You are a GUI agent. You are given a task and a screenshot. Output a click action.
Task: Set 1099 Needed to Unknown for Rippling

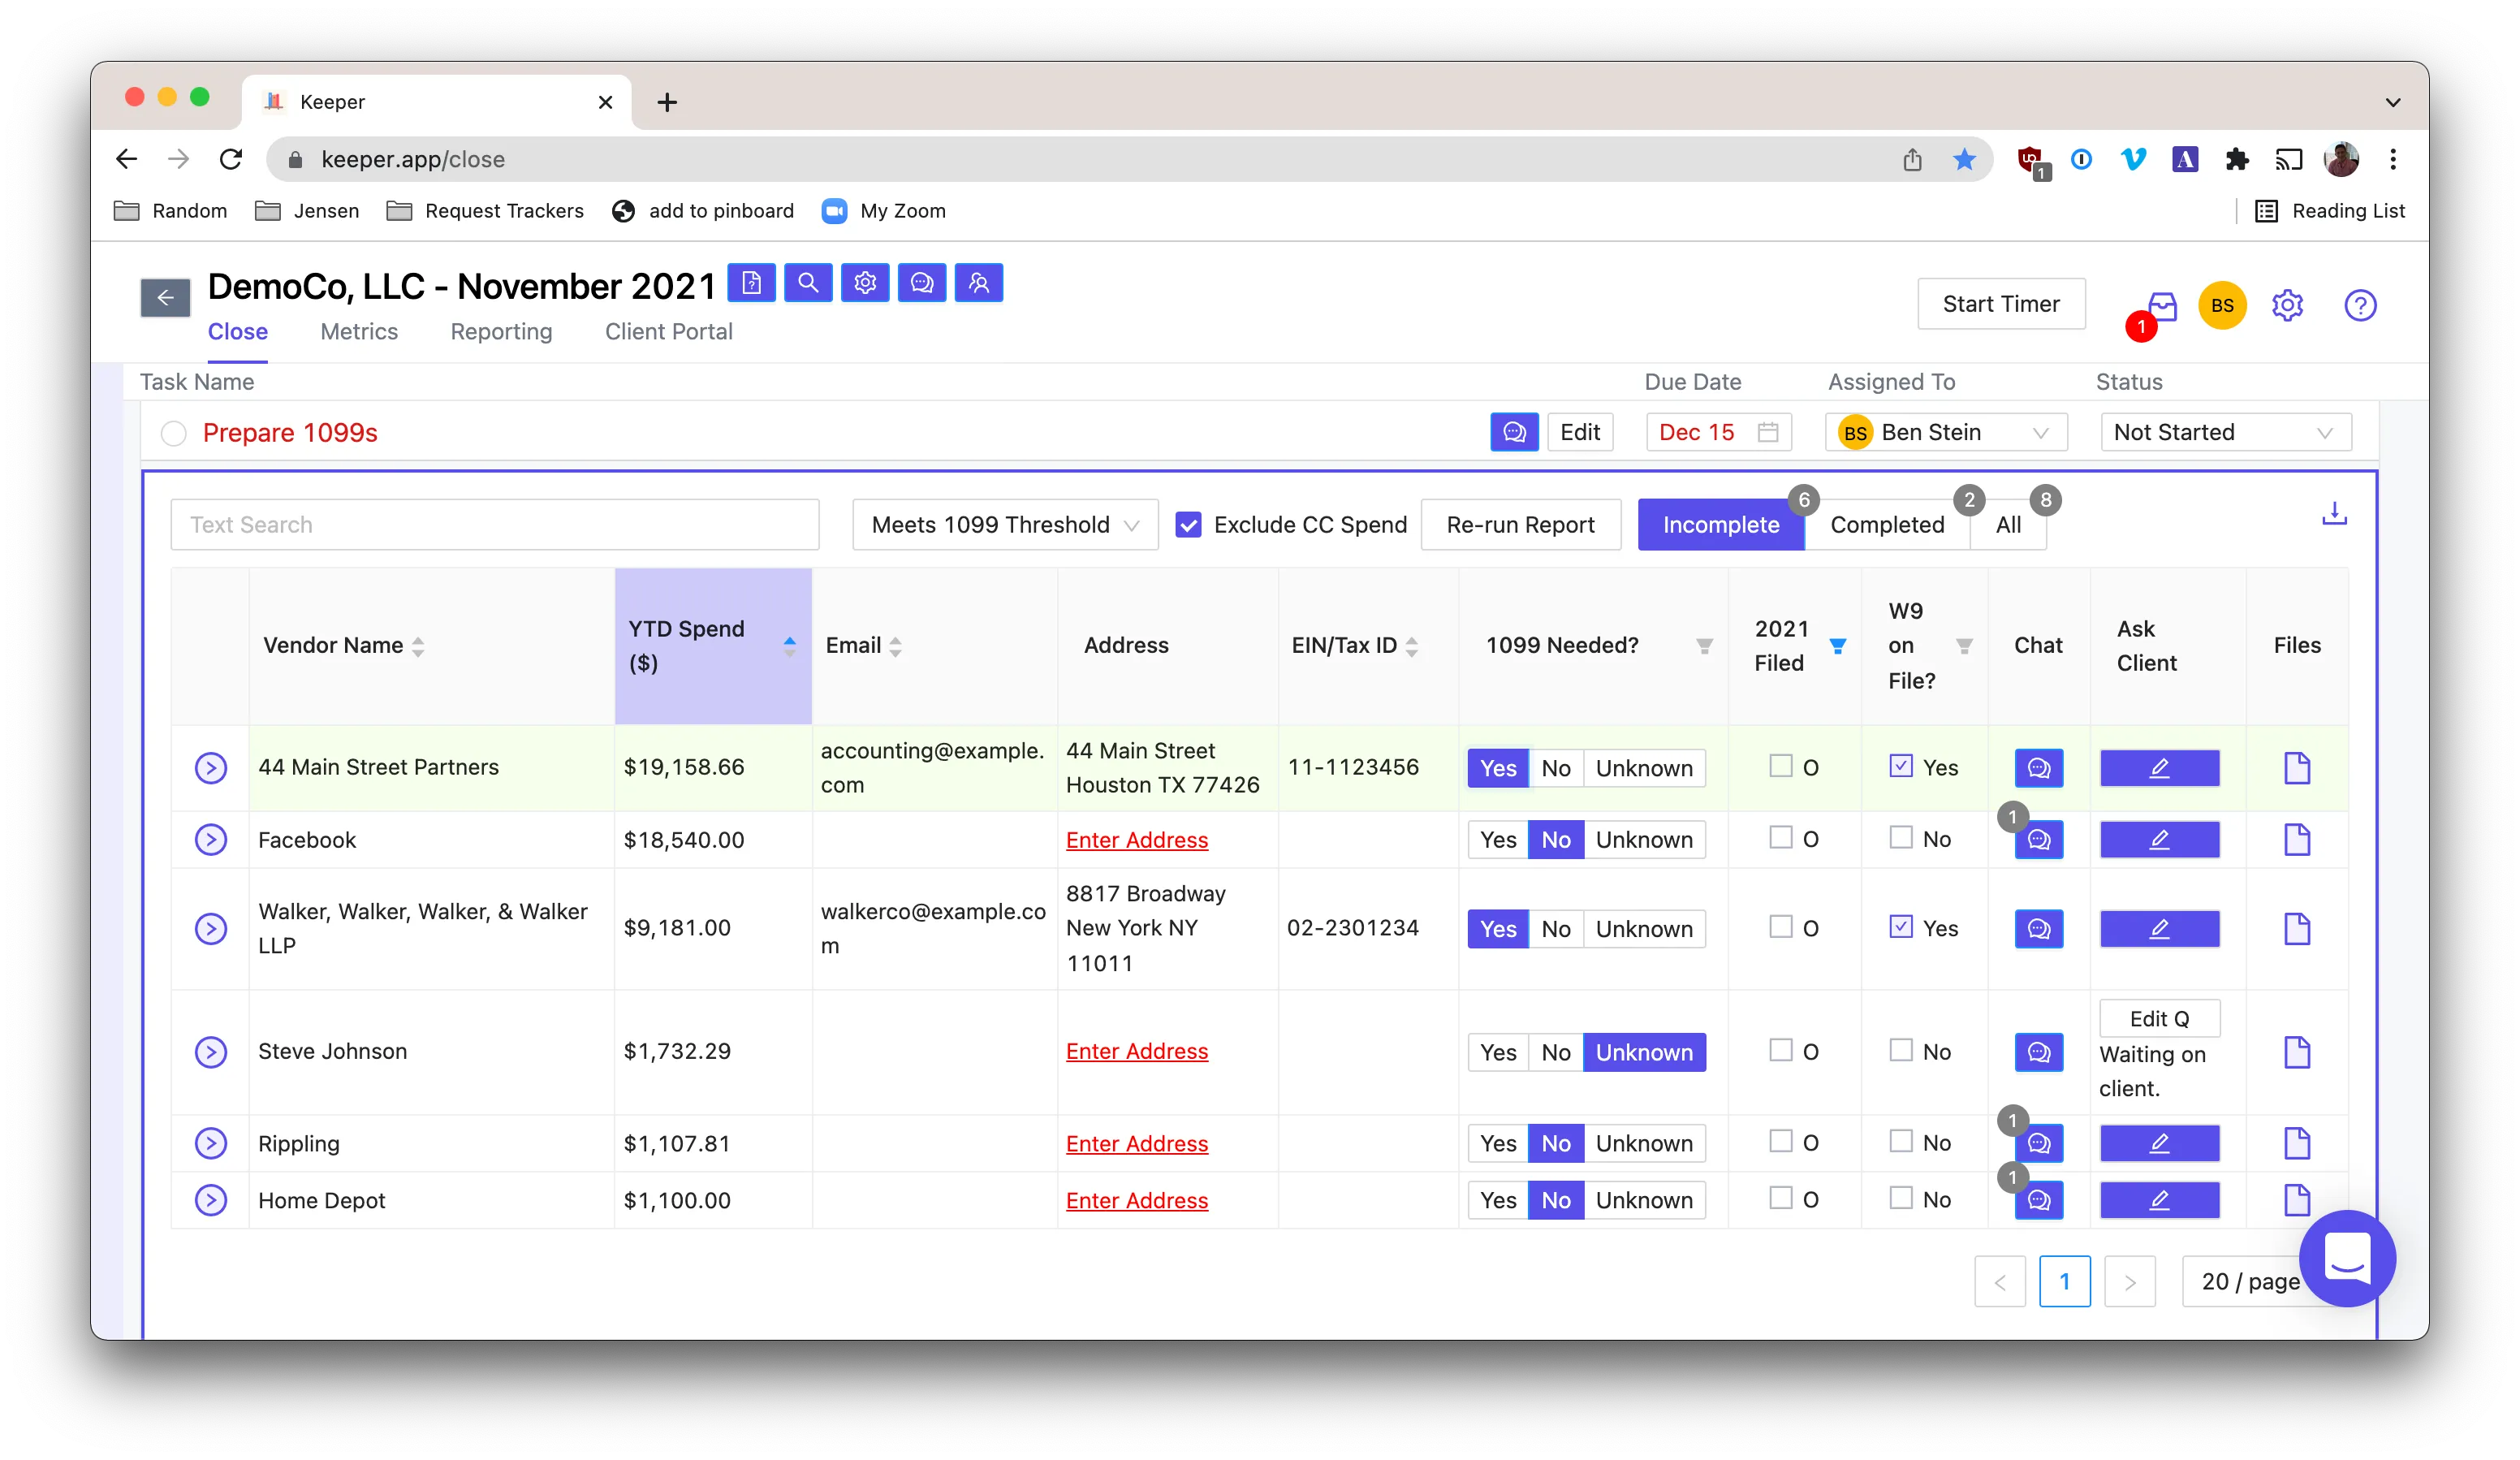(x=1644, y=1143)
